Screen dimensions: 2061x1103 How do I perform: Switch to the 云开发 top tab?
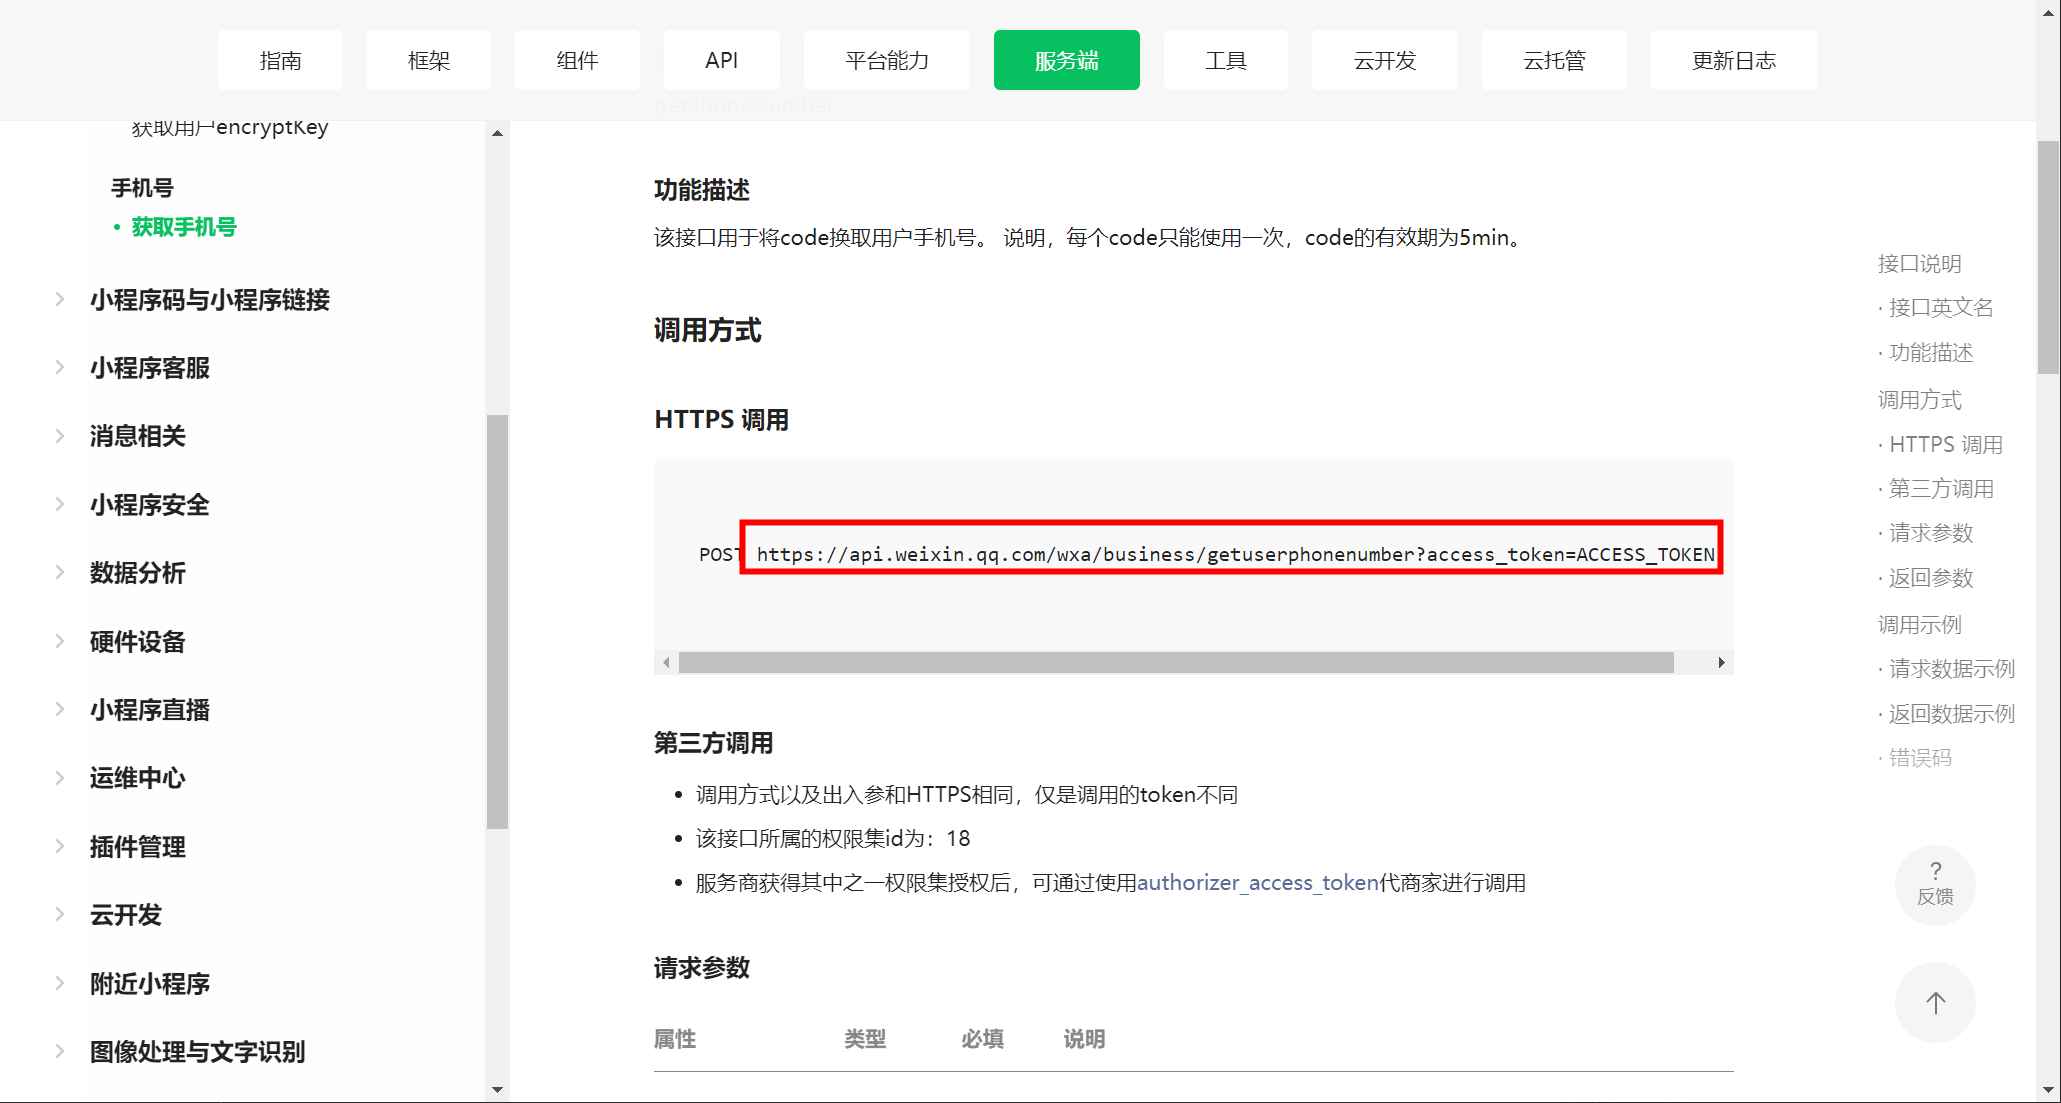1384,60
